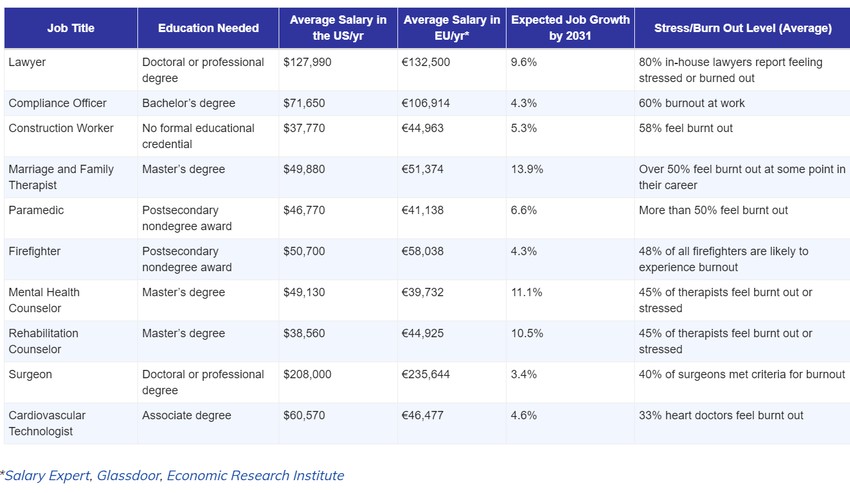Select the Mental Health Counselor cell

(44, 300)
